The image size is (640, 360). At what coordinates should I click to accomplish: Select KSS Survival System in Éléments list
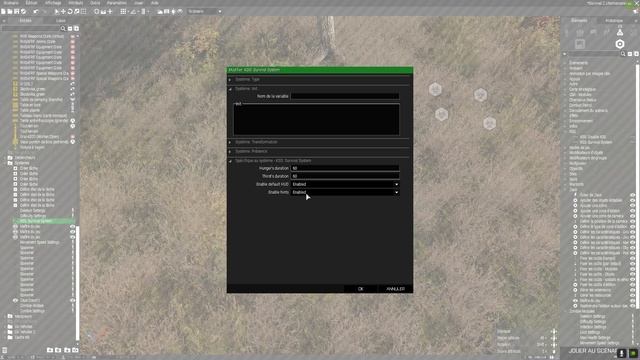[x=596, y=142]
